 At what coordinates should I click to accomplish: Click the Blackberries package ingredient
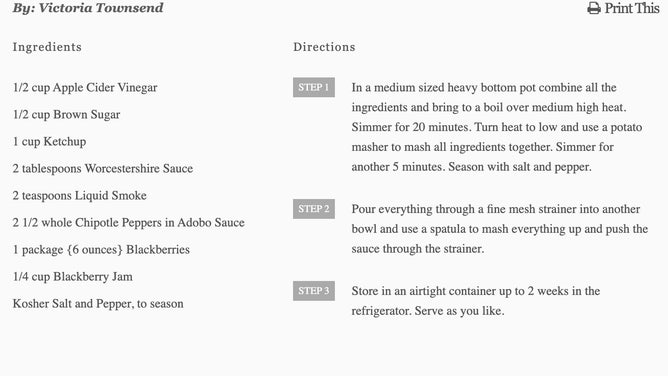101,250
